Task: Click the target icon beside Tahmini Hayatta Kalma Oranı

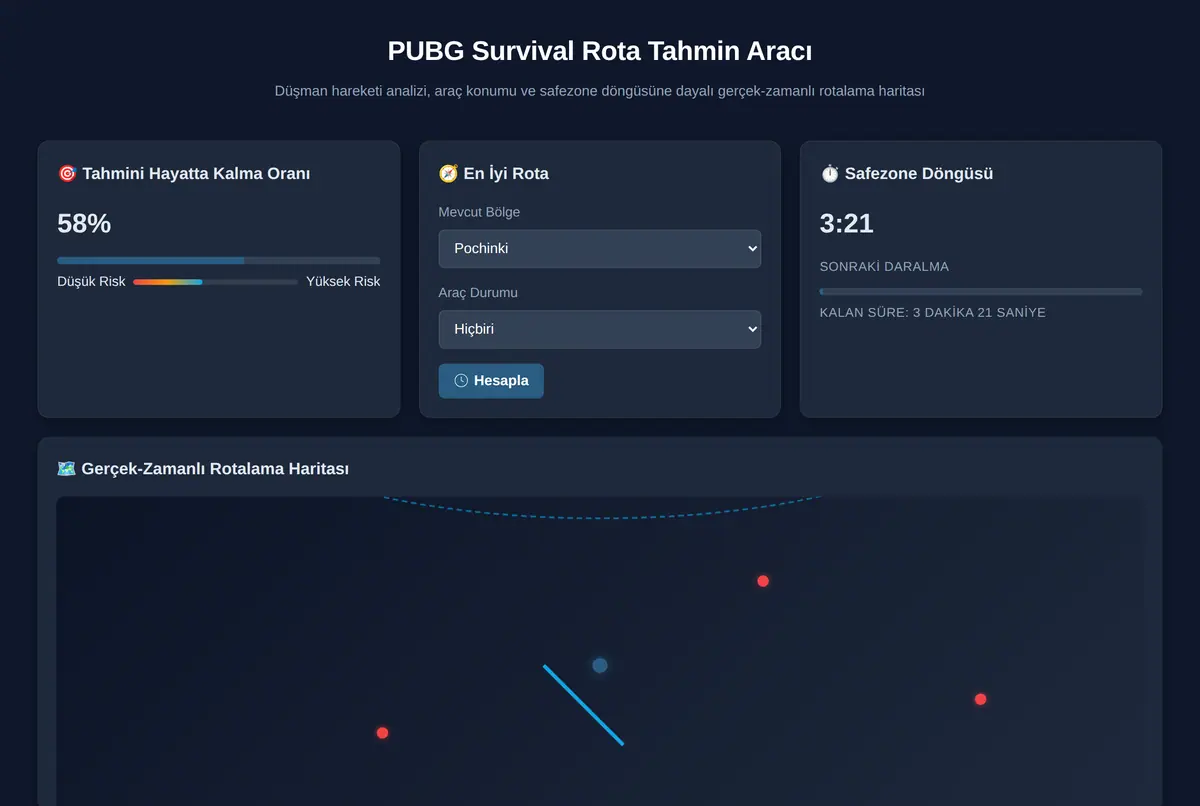Action: pos(67,173)
